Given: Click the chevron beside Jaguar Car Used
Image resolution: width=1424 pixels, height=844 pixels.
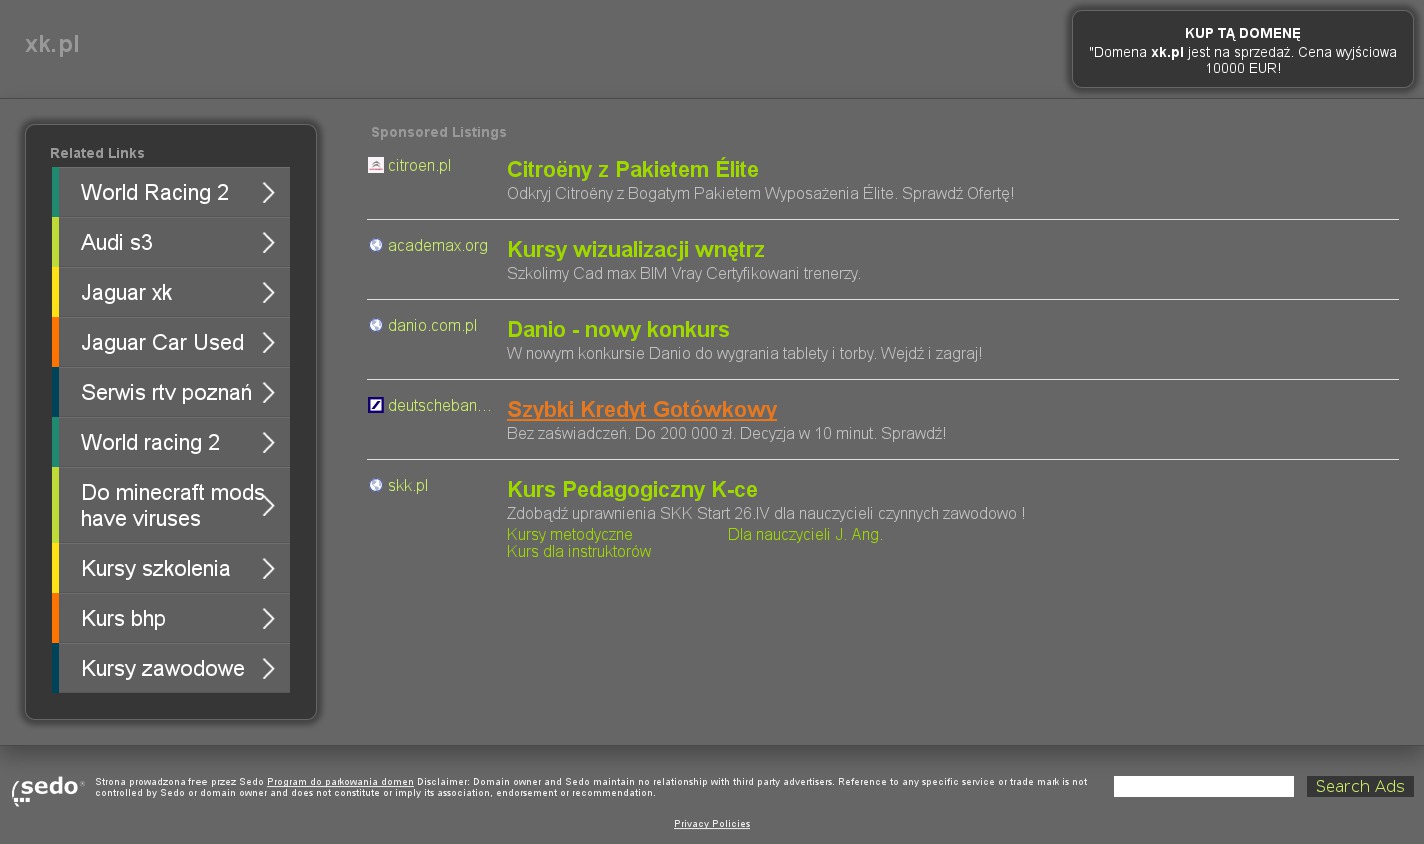Looking at the screenshot, I should 268,343.
